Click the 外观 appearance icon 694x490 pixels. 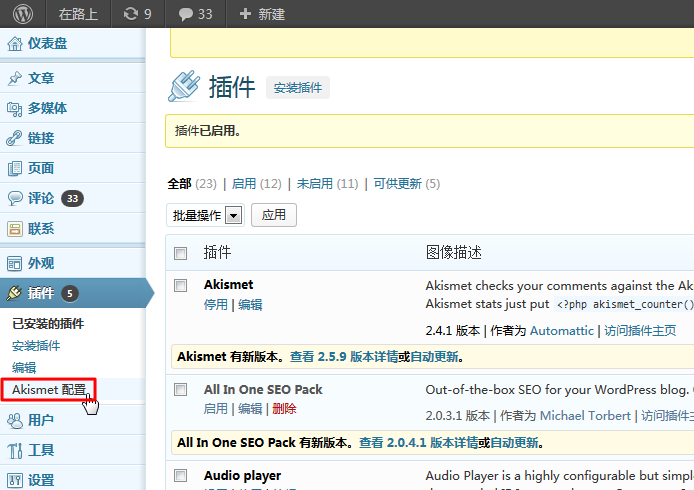coord(15,263)
